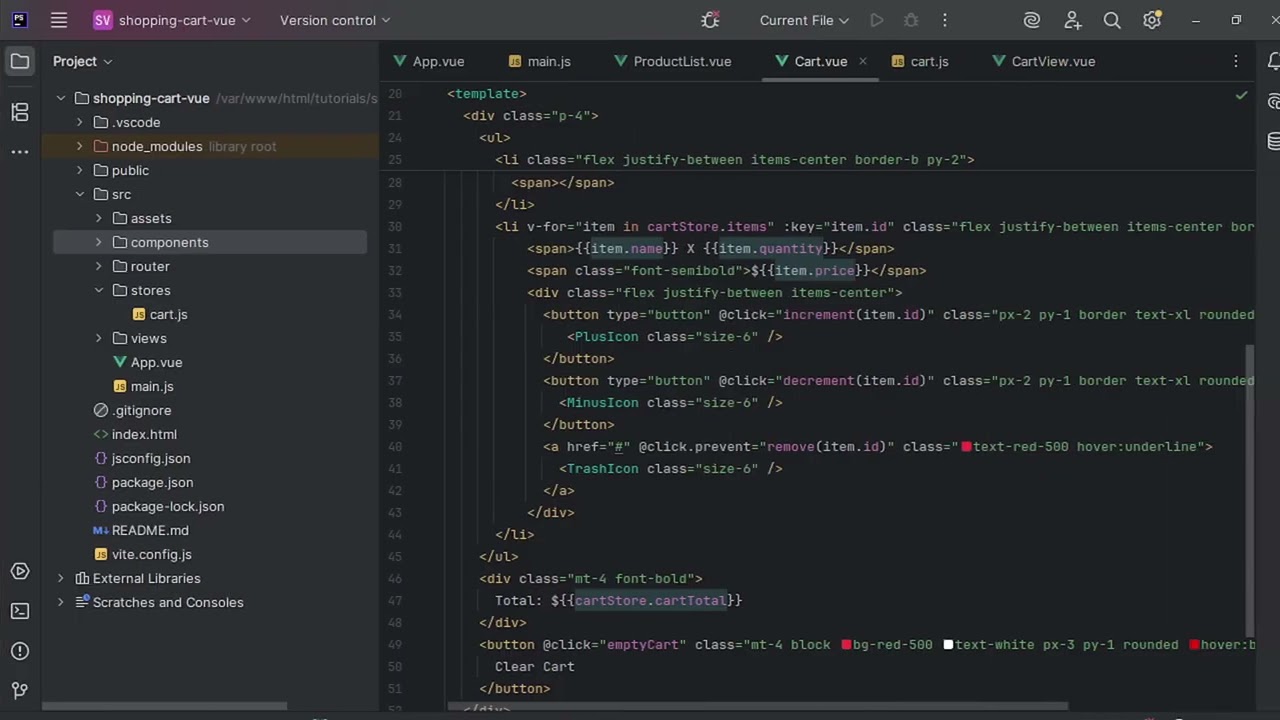Open the Services tool window icon
Viewport: 1280px width, 720px height.
coord(20,572)
